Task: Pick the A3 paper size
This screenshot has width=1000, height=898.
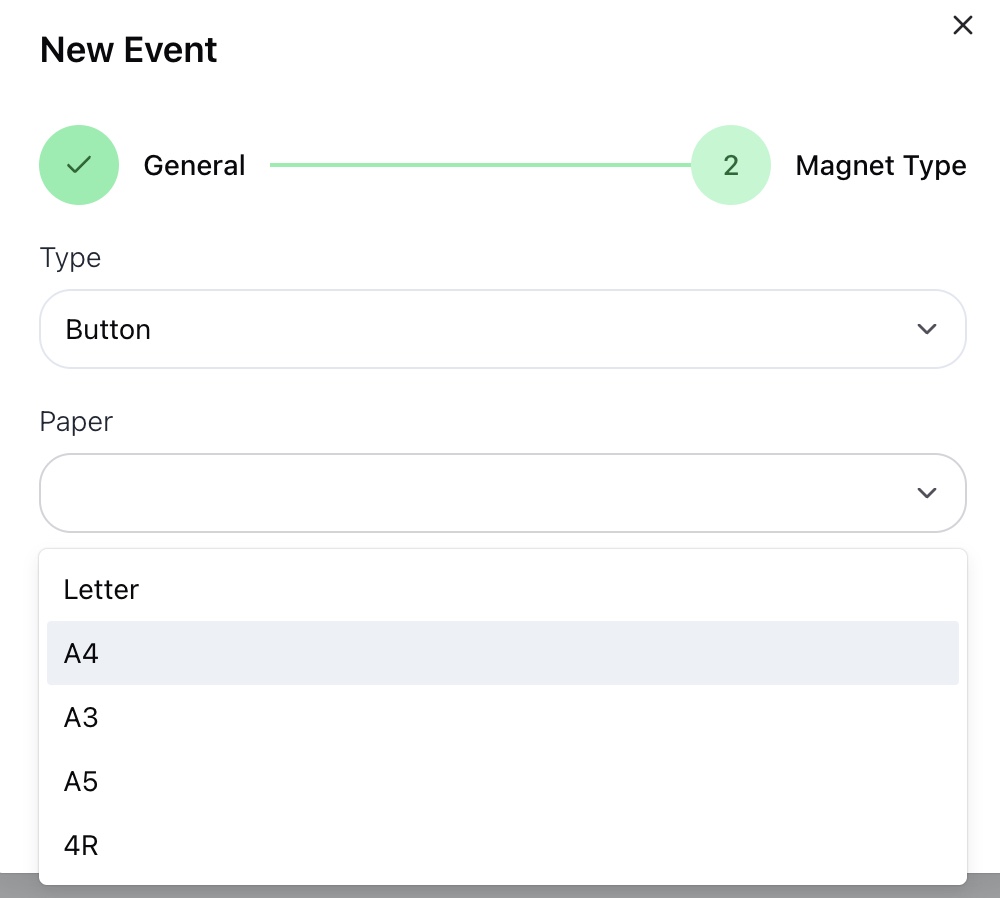Action: click(x=81, y=717)
